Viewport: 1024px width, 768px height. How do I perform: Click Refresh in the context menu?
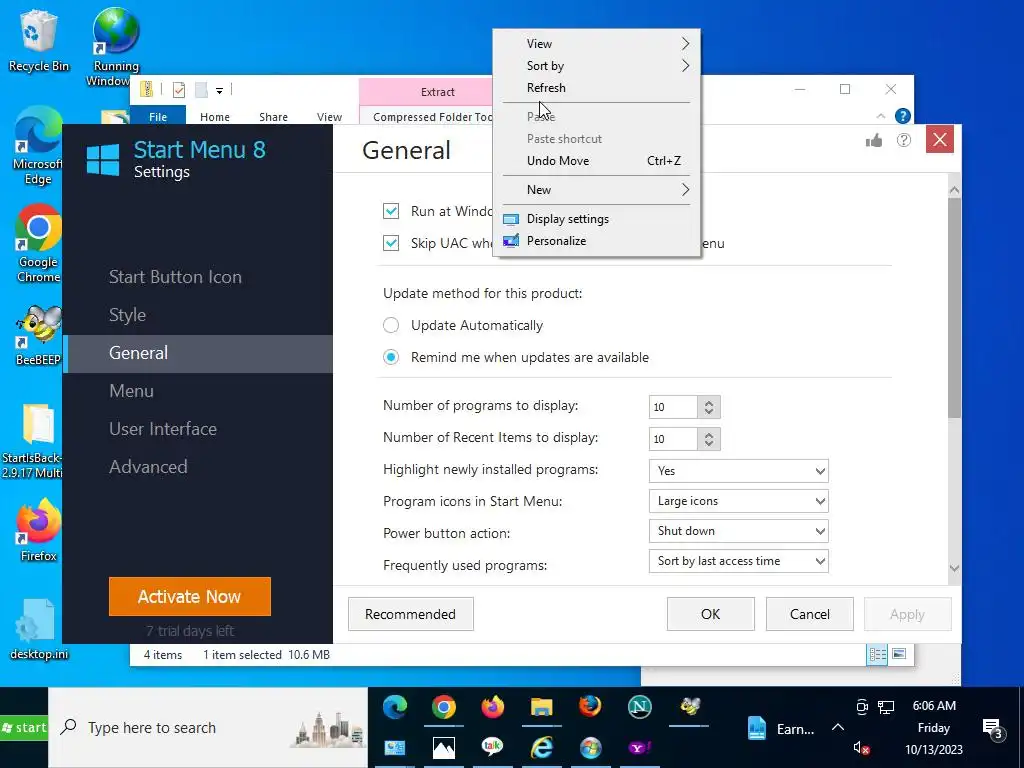[x=597, y=88]
